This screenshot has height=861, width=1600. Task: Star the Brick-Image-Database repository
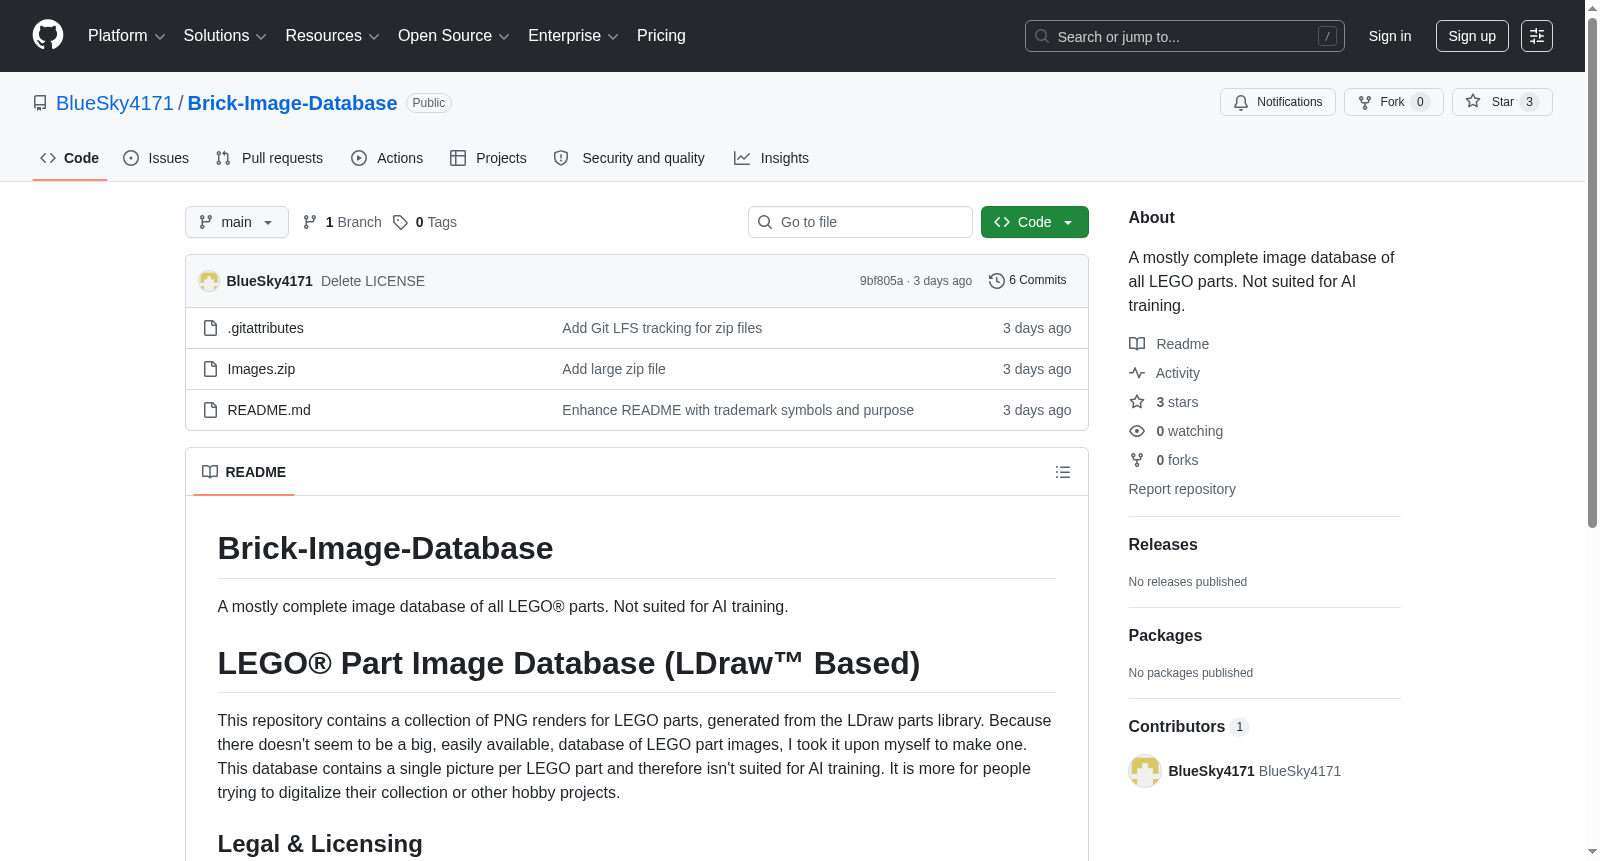click(x=1502, y=102)
